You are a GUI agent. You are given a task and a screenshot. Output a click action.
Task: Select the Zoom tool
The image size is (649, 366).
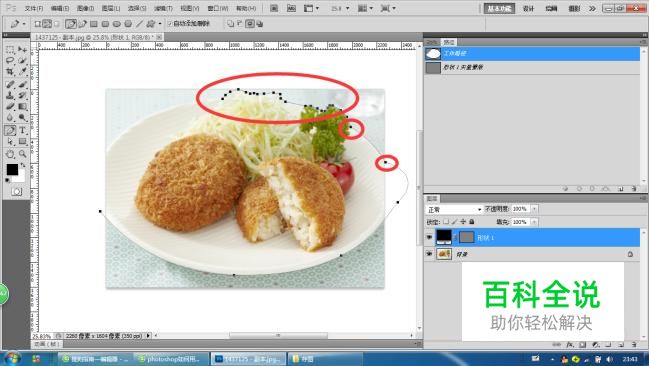[x=22, y=154]
